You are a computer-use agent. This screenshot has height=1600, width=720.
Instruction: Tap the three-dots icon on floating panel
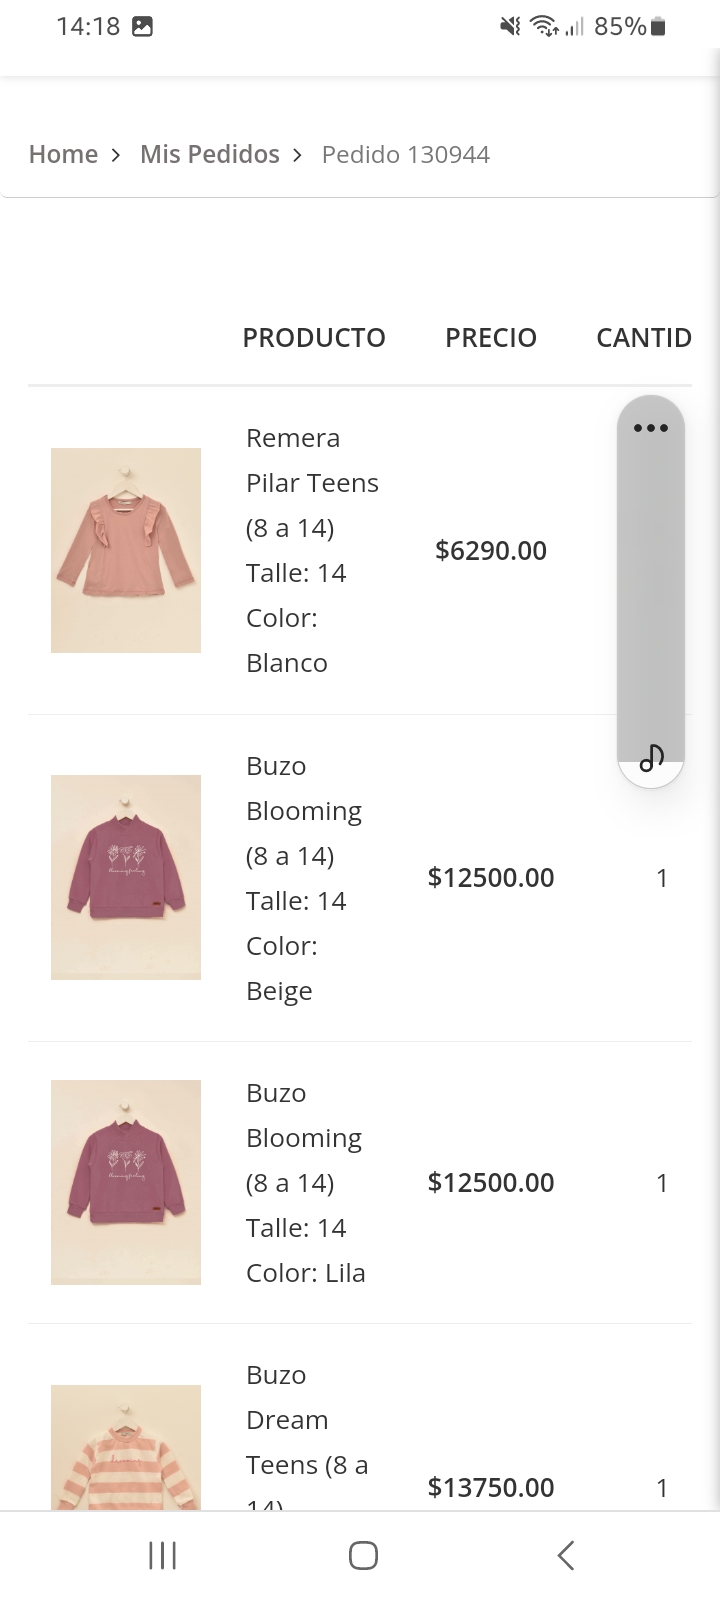pos(651,428)
